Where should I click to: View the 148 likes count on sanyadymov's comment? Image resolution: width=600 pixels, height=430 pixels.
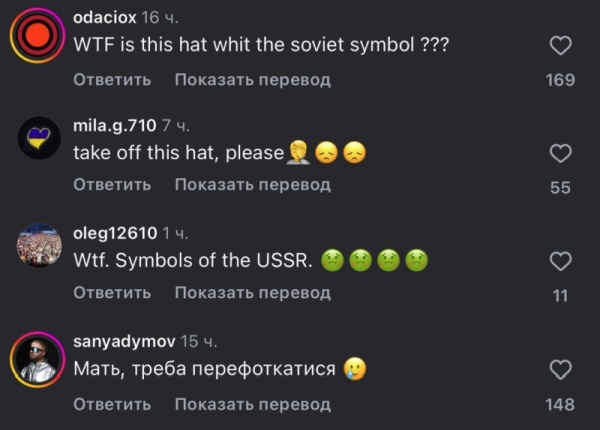coord(560,405)
